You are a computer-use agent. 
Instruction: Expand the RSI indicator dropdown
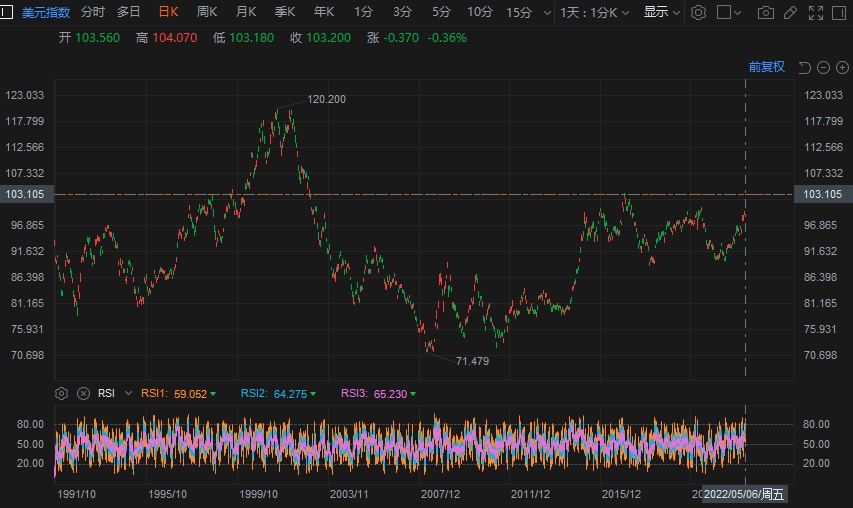(127, 394)
